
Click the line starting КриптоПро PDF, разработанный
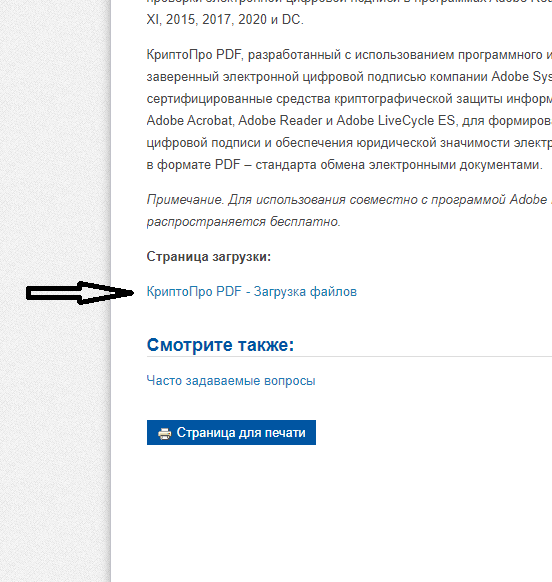349,55
